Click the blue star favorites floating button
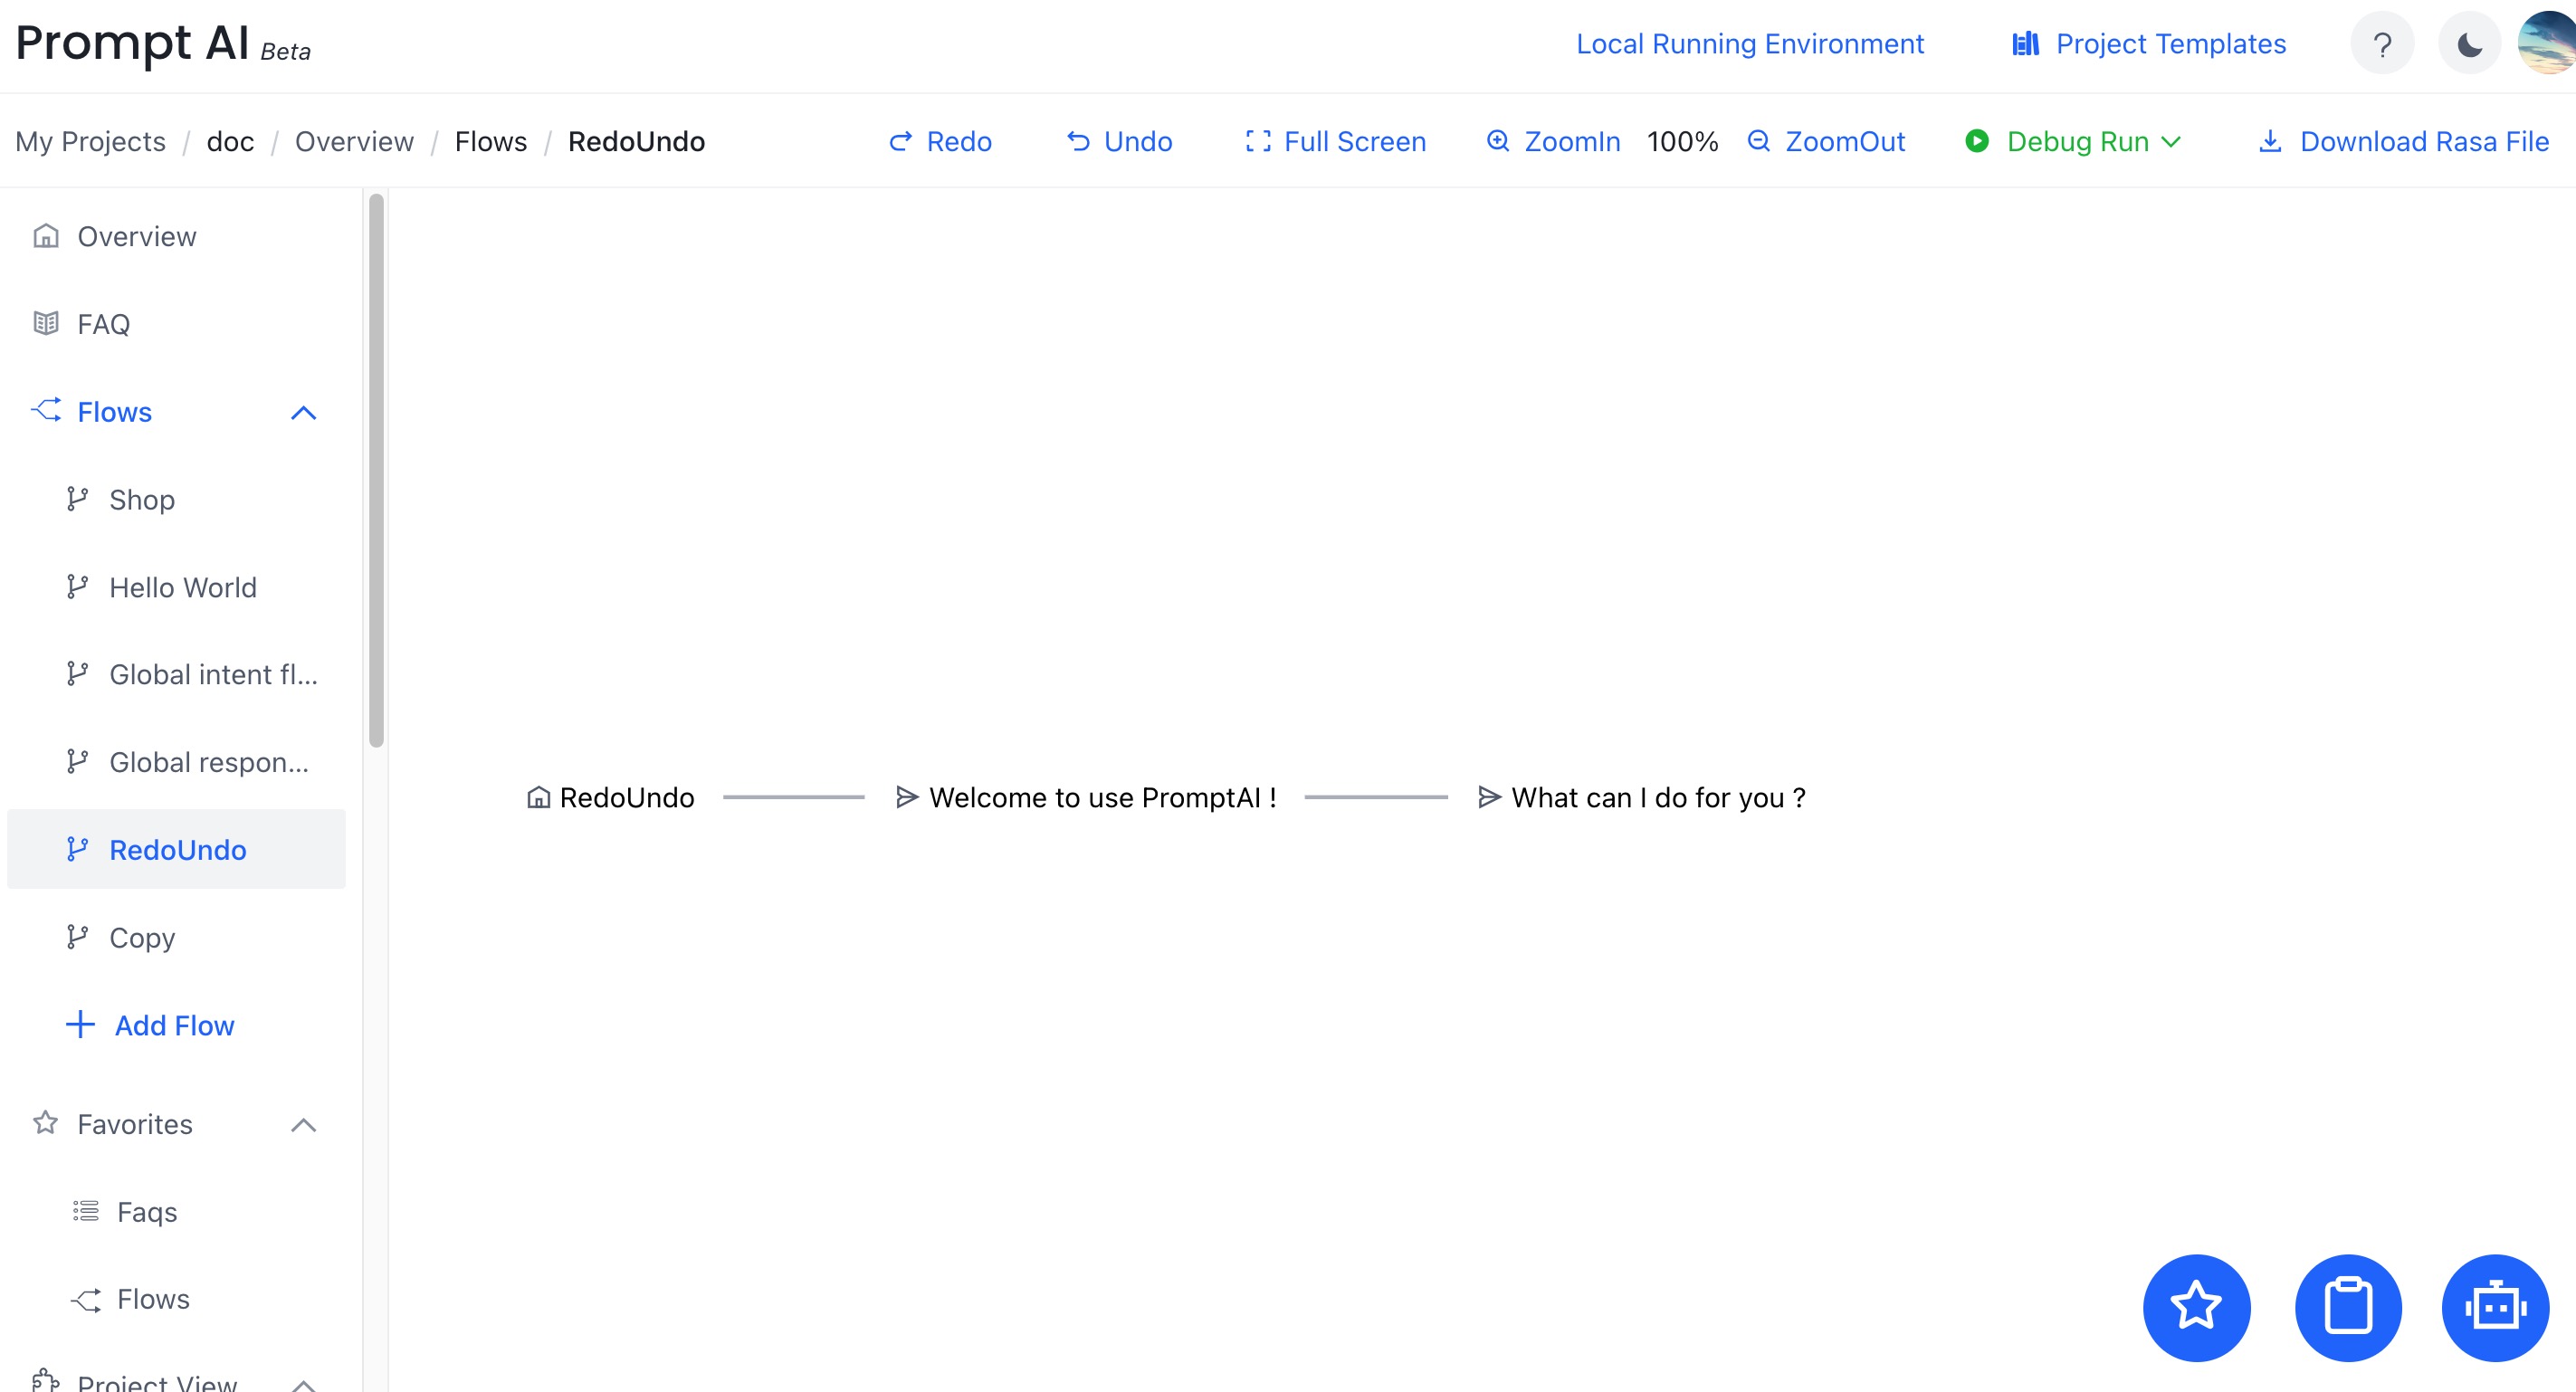 2196,1307
